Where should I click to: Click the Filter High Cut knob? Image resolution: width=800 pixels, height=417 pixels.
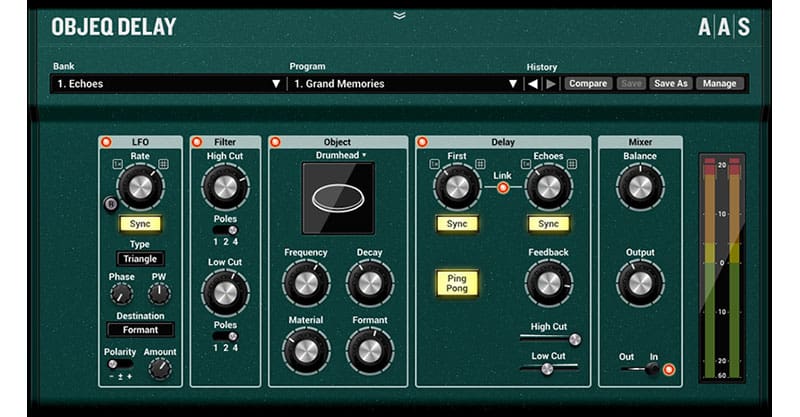click(x=225, y=187)
